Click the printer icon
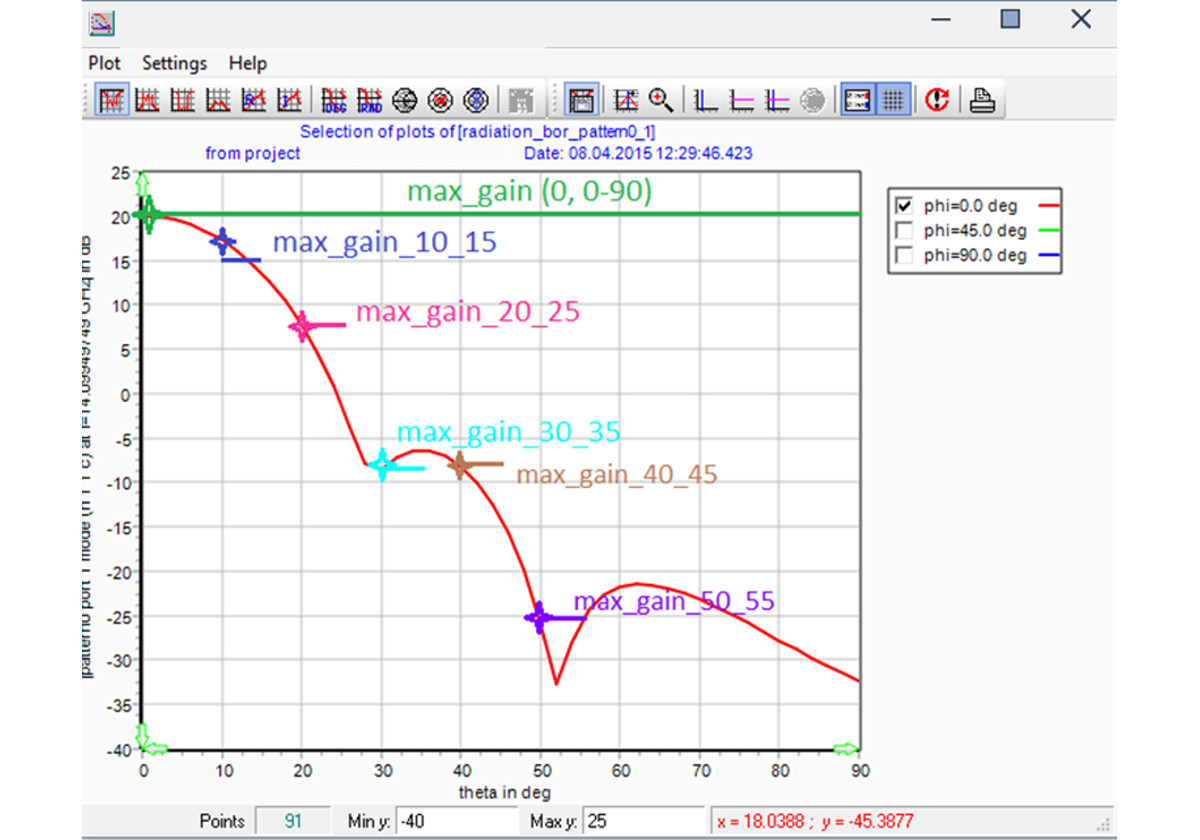Image resolution: width=1200 pixels, height=840 pixels. pos(982,100)
